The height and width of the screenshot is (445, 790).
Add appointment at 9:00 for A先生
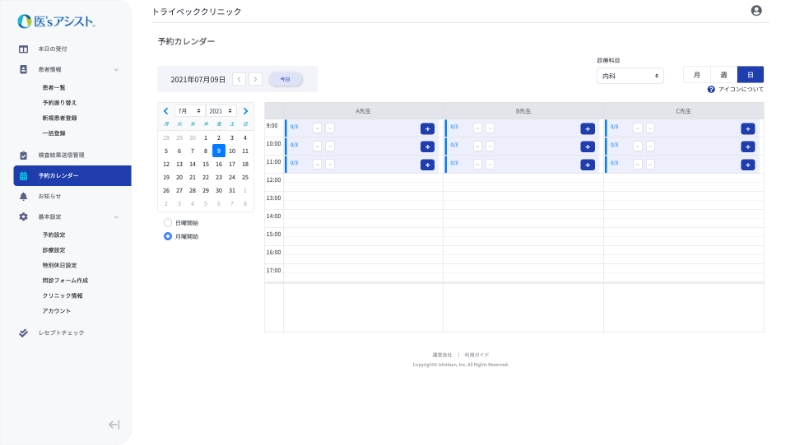tap(427, 128)
